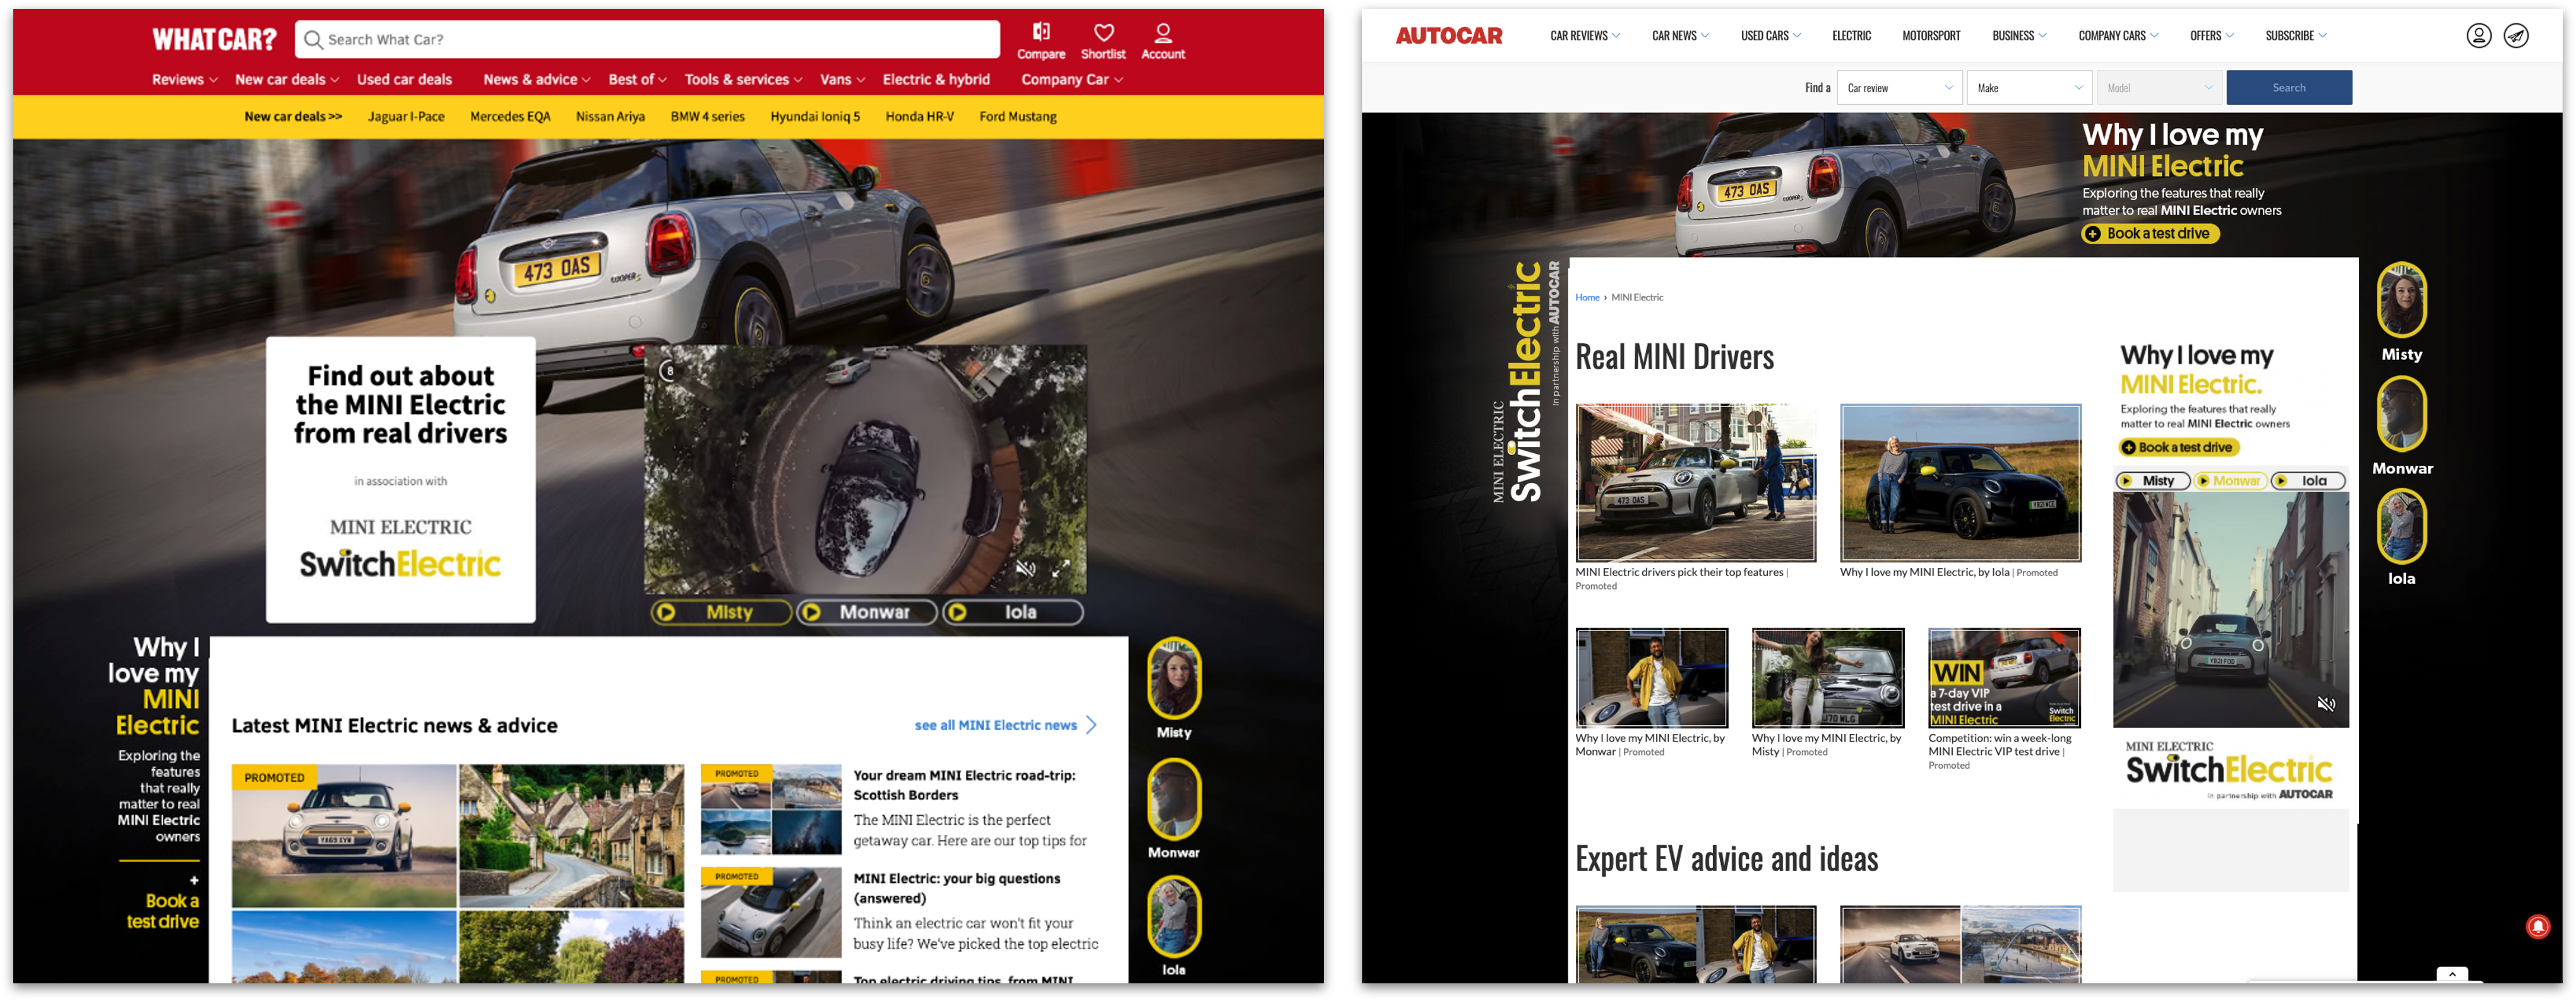Viewport: 2576px width, 1001px height.
Task: Click the blue Search button on Autocar
Action: pyautogui.click(x=2288, y=88)
